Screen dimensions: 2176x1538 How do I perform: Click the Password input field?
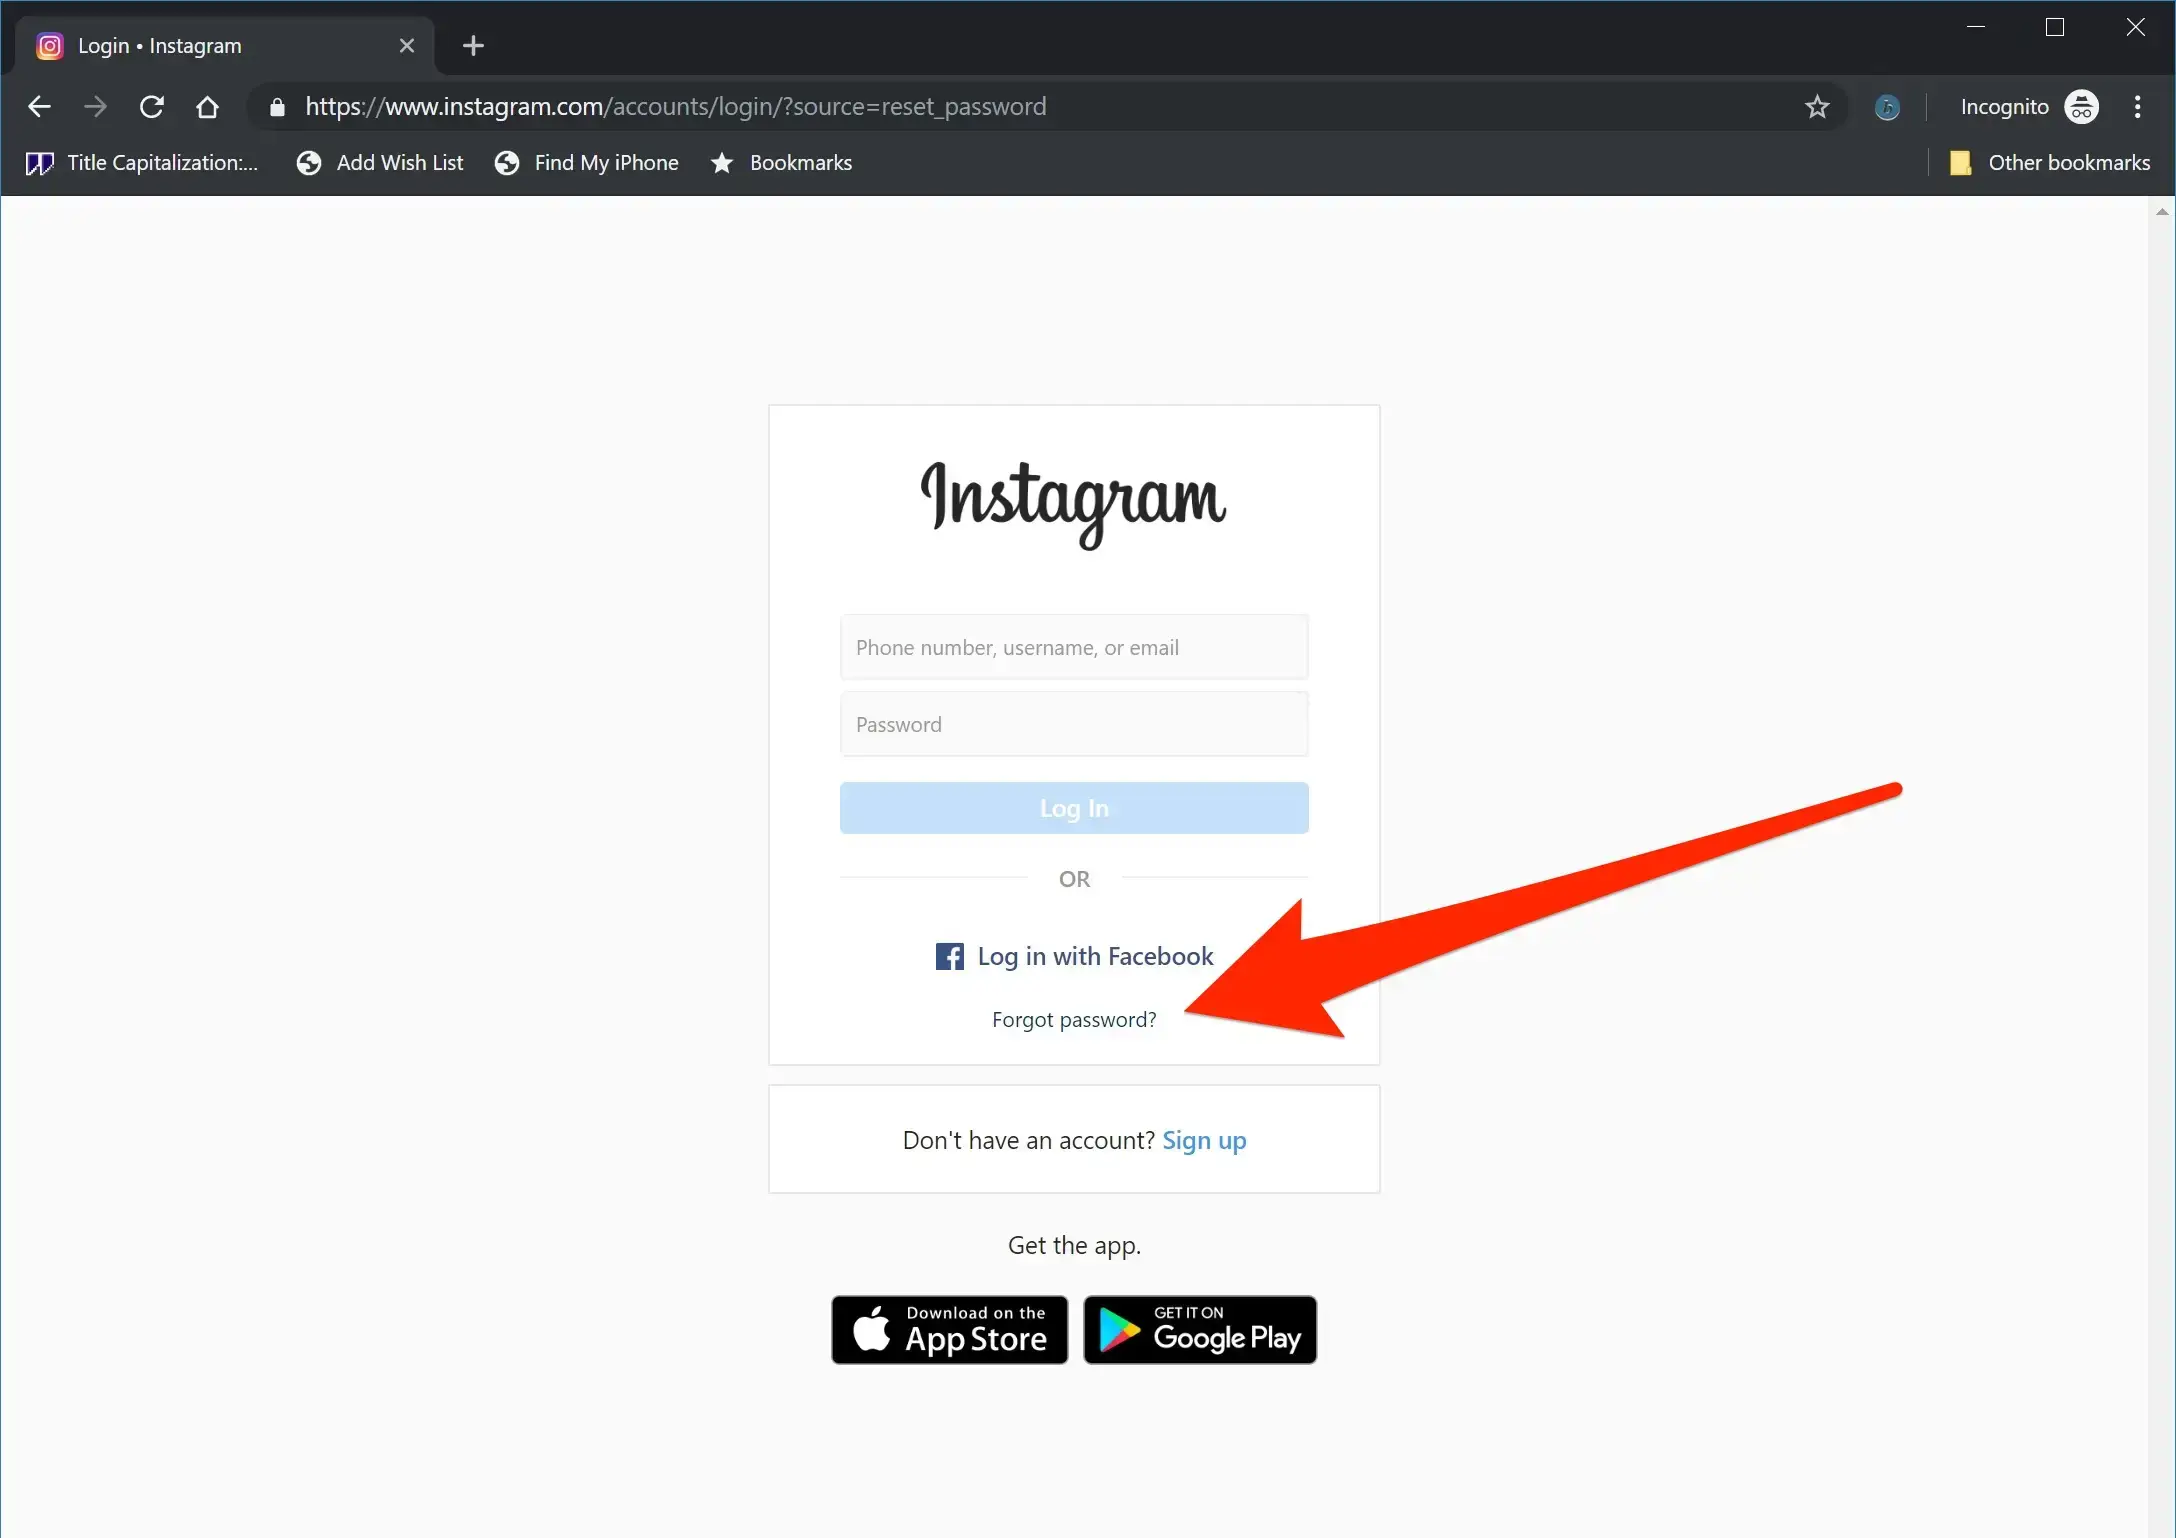(x=1075, y=724)
